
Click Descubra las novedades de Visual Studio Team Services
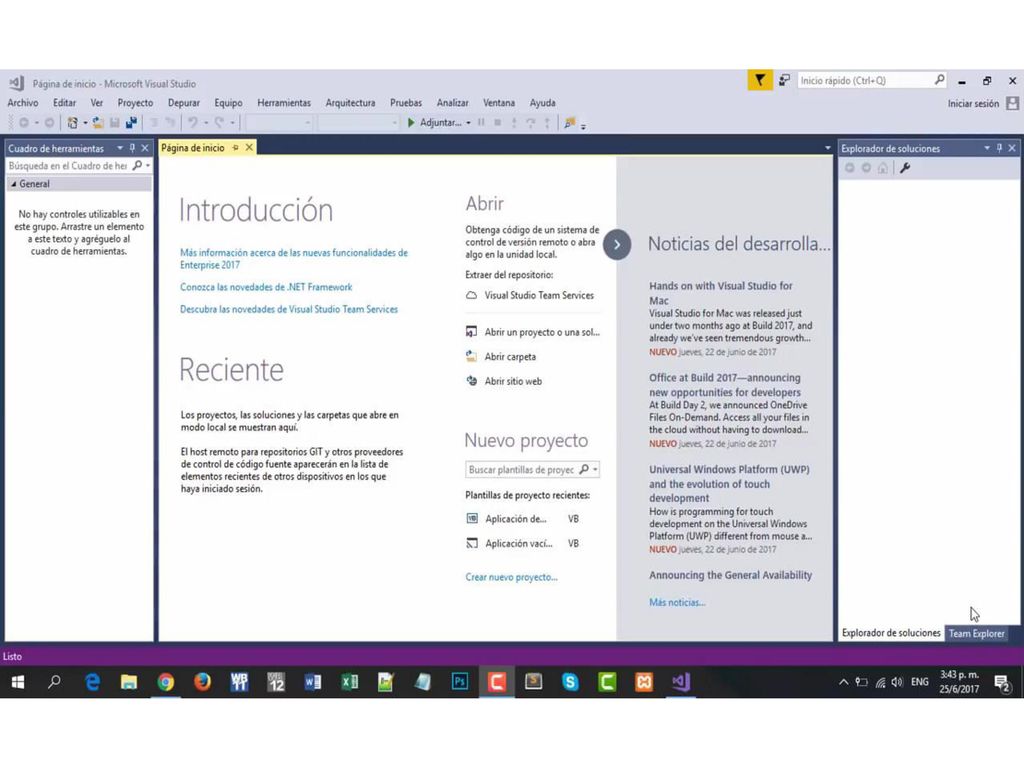(289, 310)
